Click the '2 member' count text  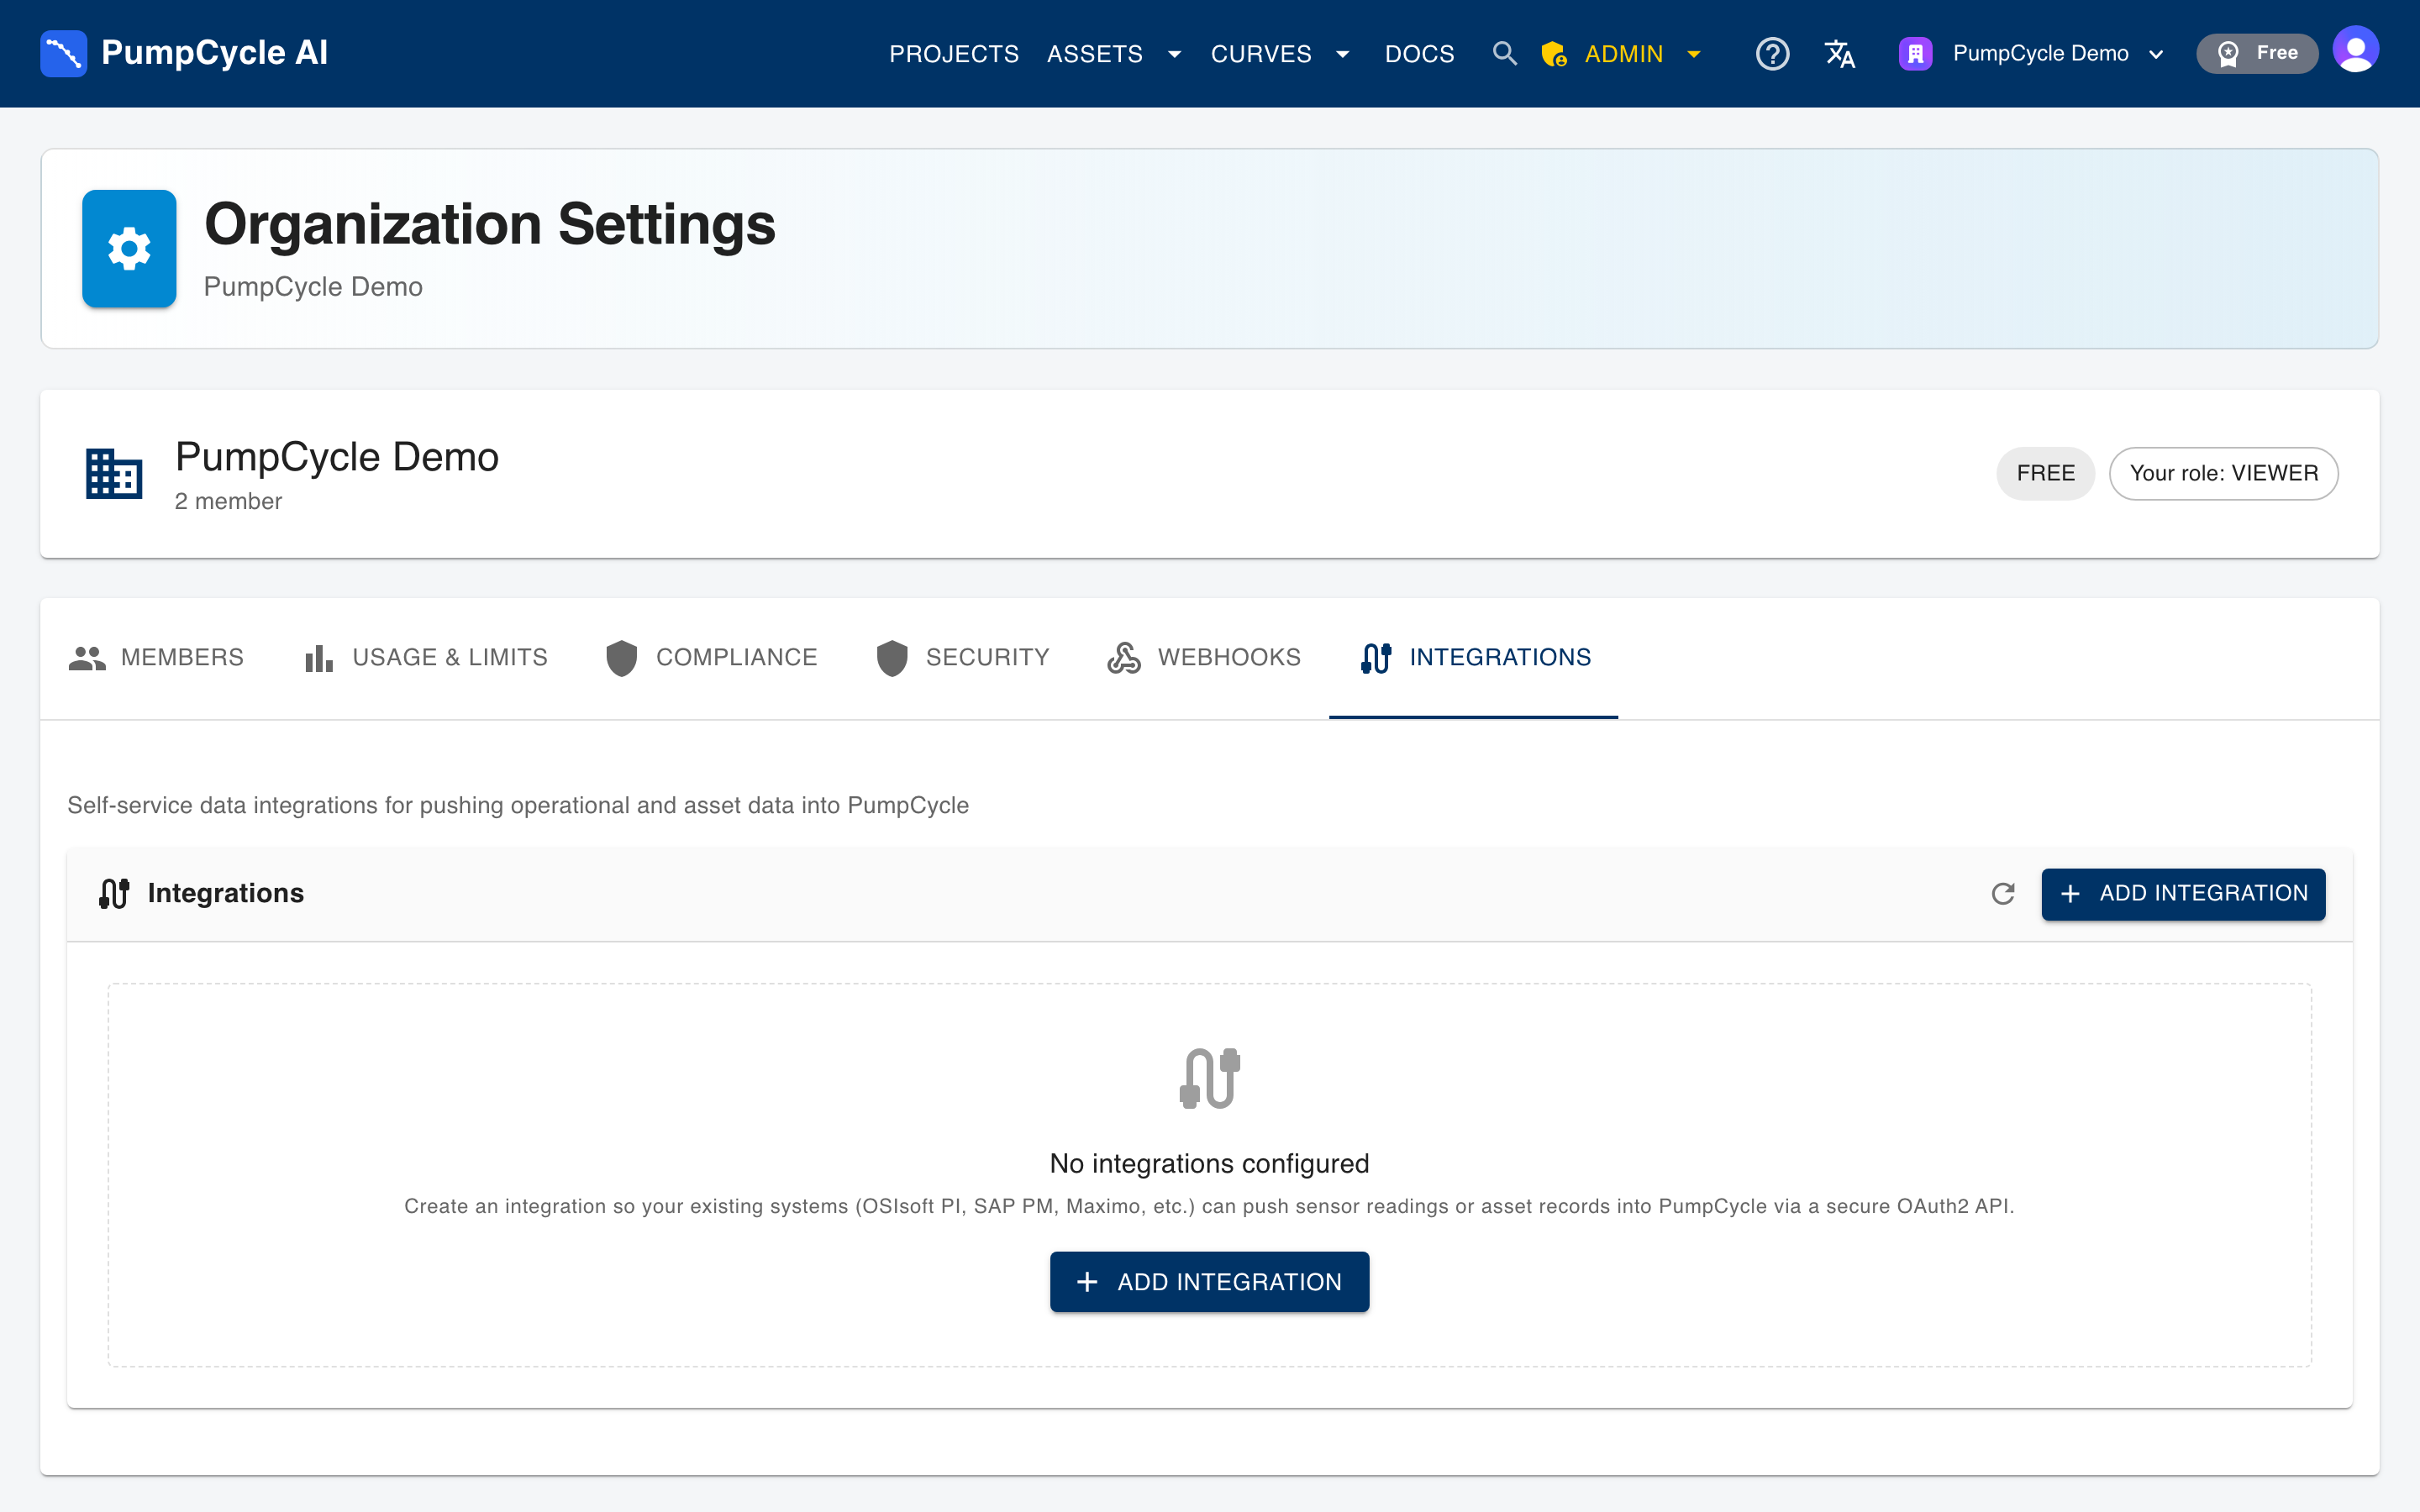pyautogui.click(x=228, y=501)
